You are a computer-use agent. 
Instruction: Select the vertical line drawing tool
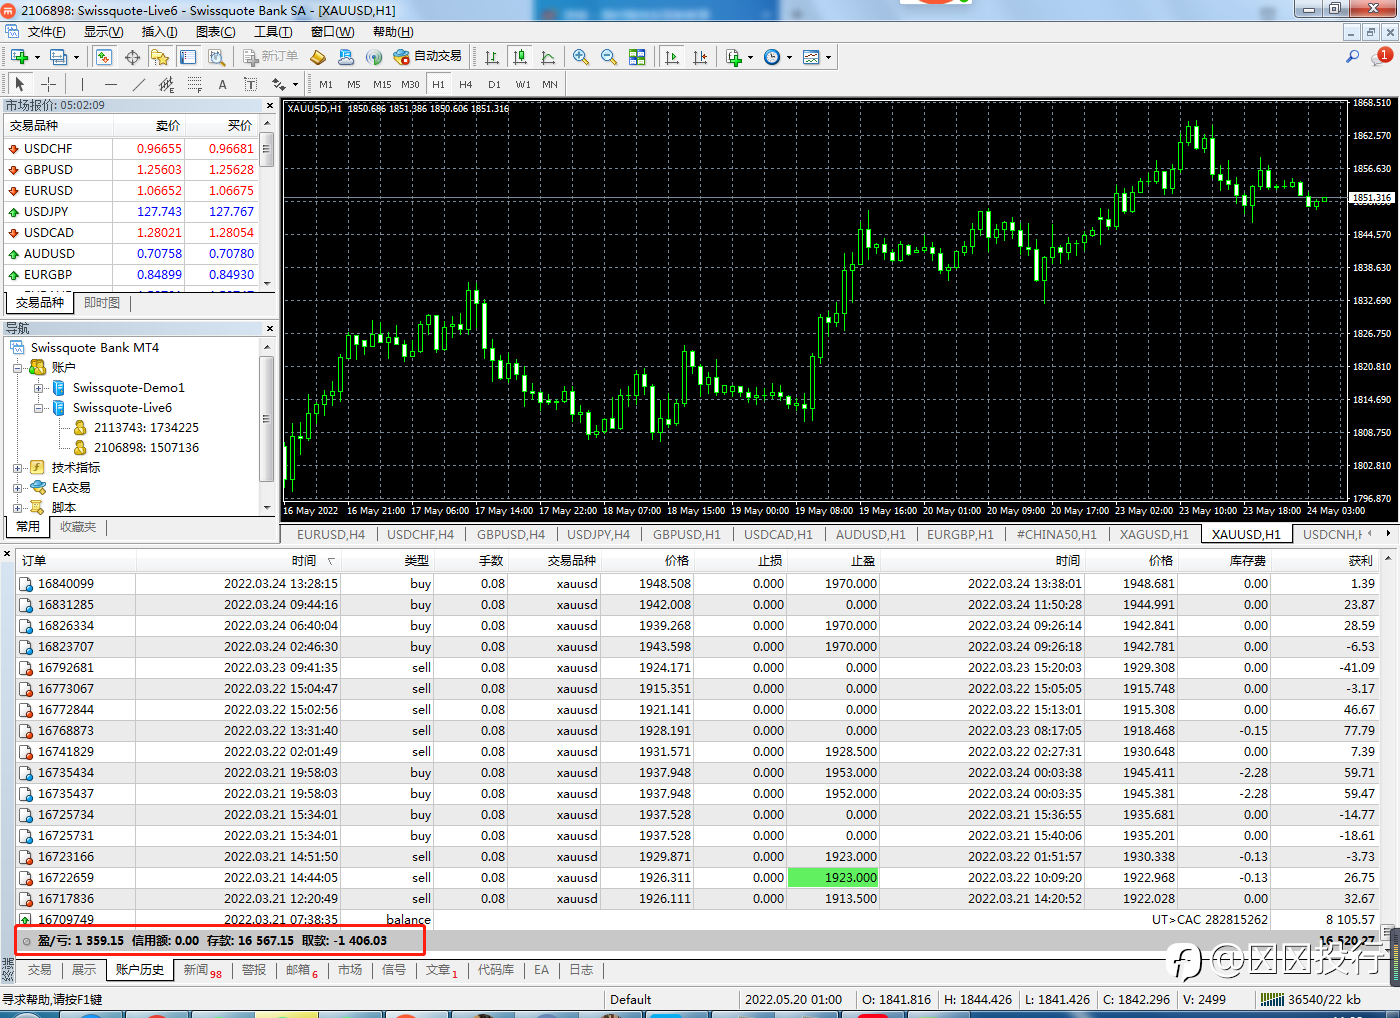pyautogui.click(x=82, y=85)
